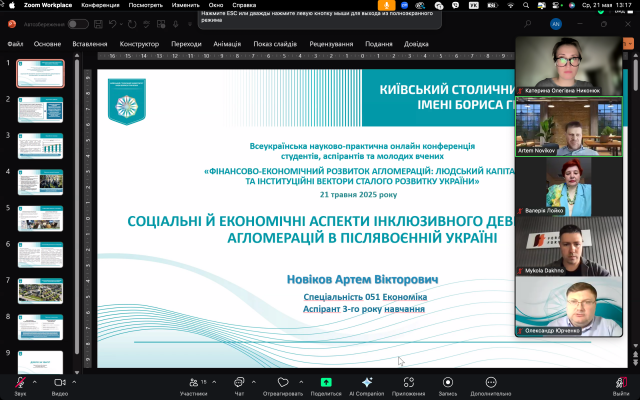Mute microphone with the Звук icon
640x400 pixels.
pyautogui.click(x=20, y=382)
